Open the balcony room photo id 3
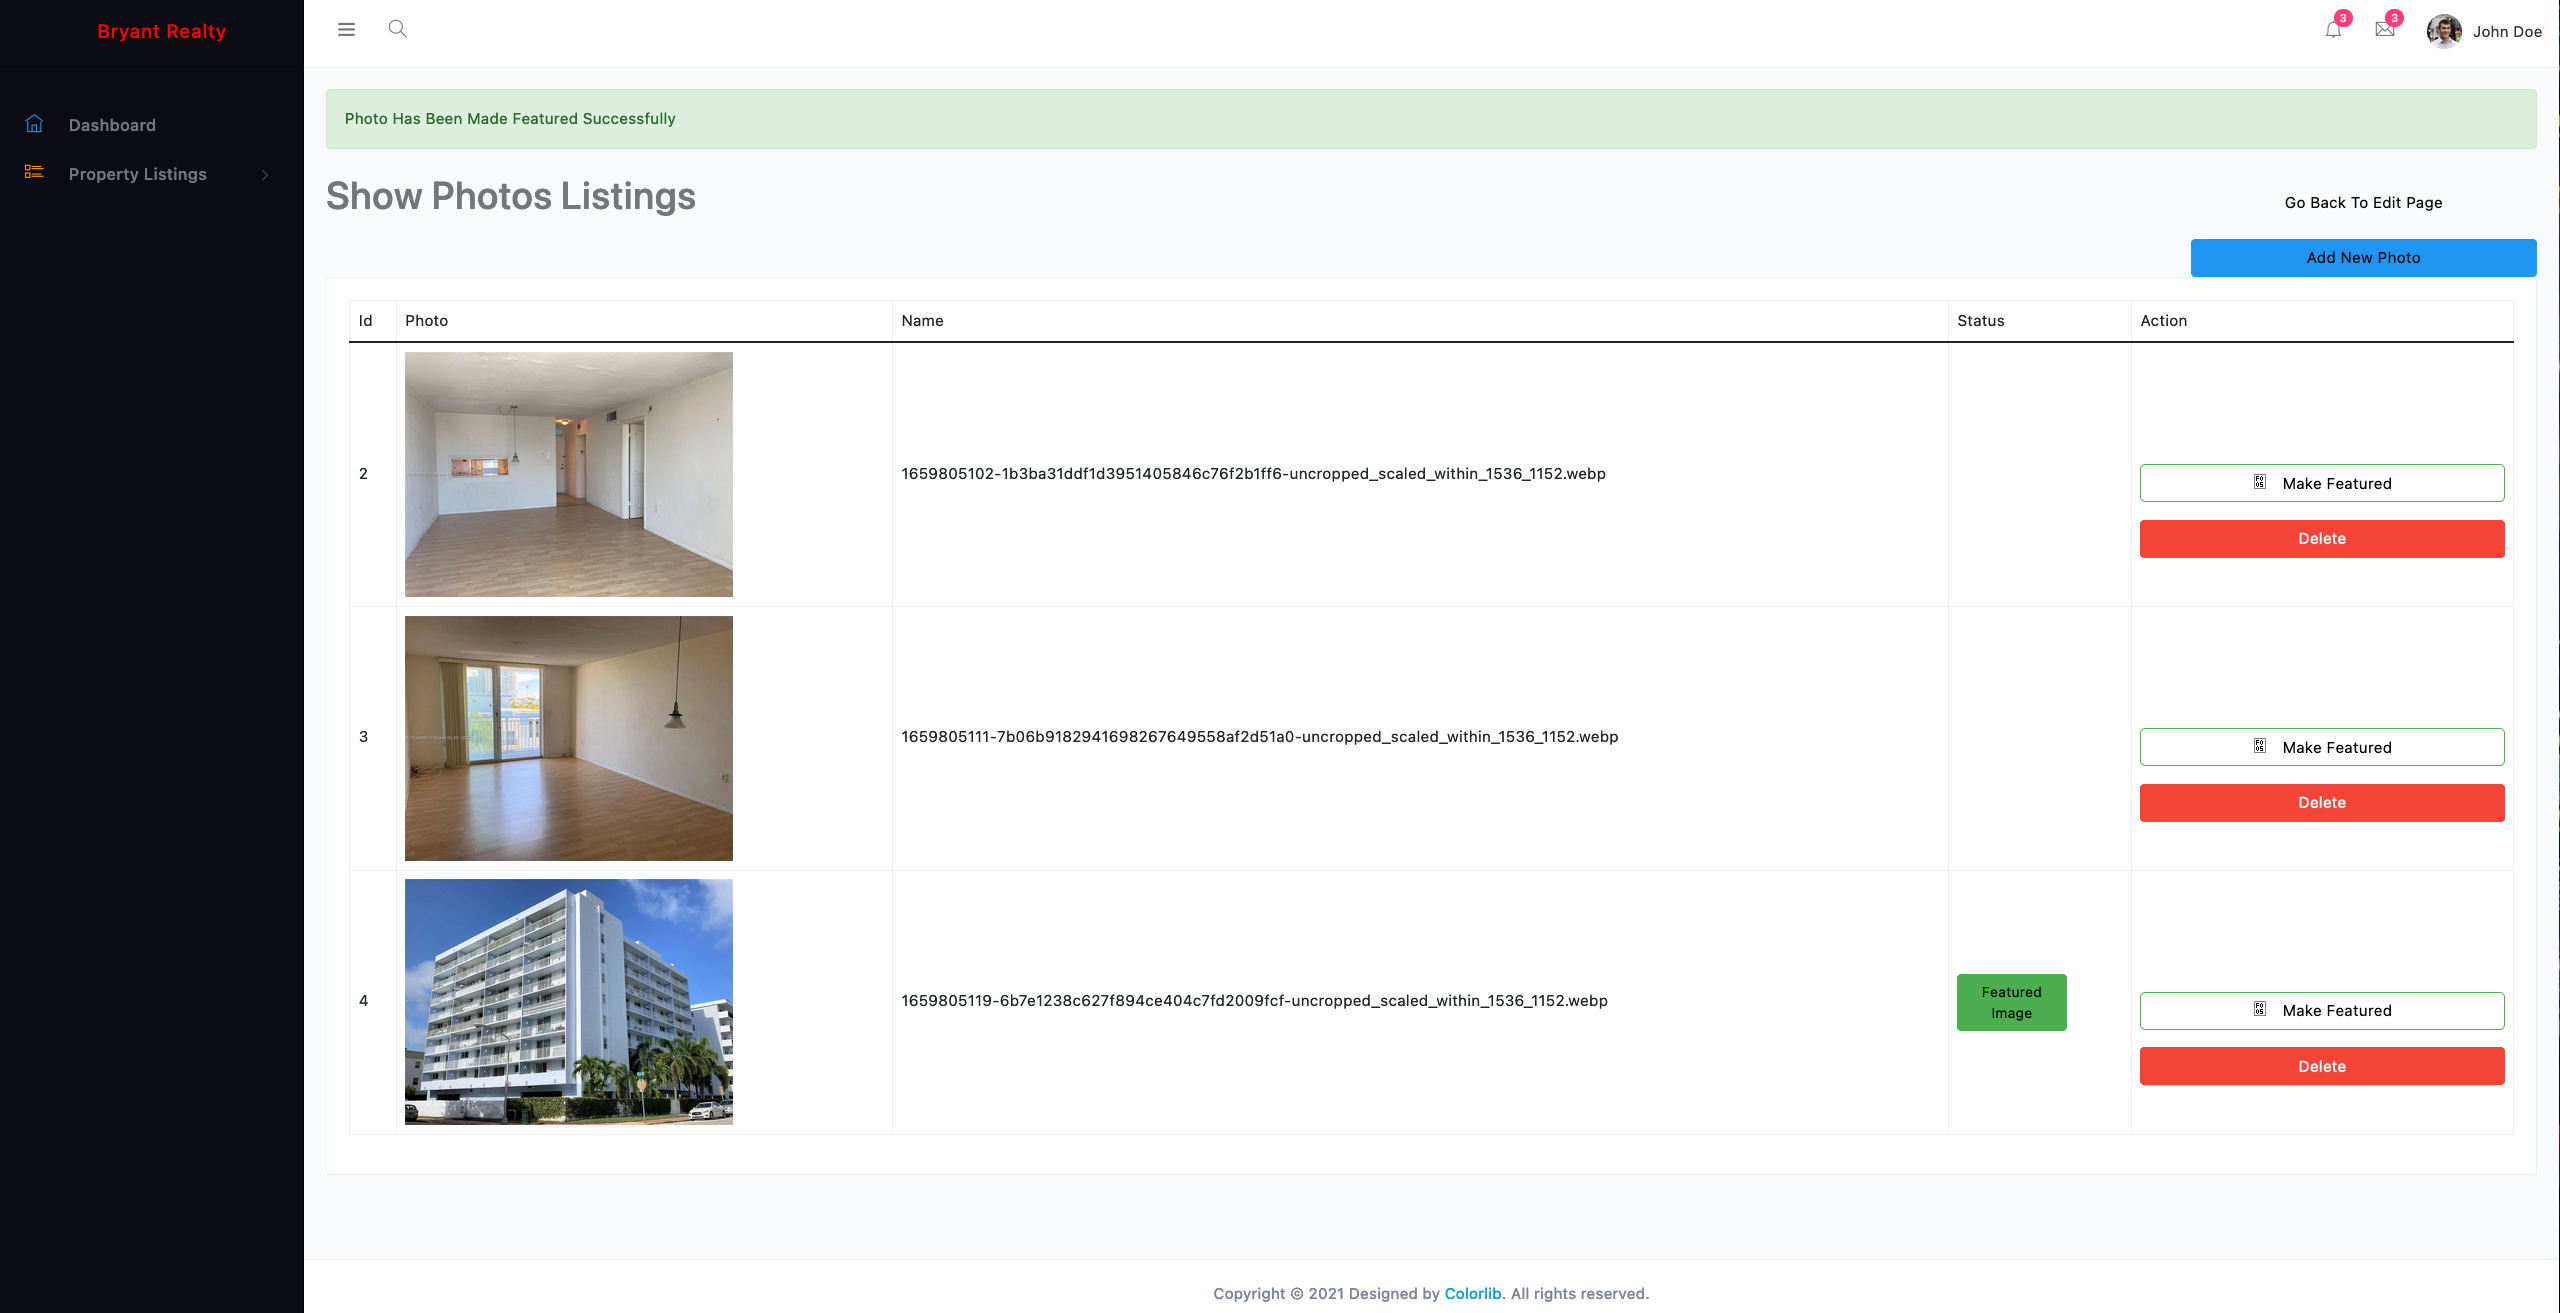This screenshot has width=2560, height=1313. pos(568,738)
